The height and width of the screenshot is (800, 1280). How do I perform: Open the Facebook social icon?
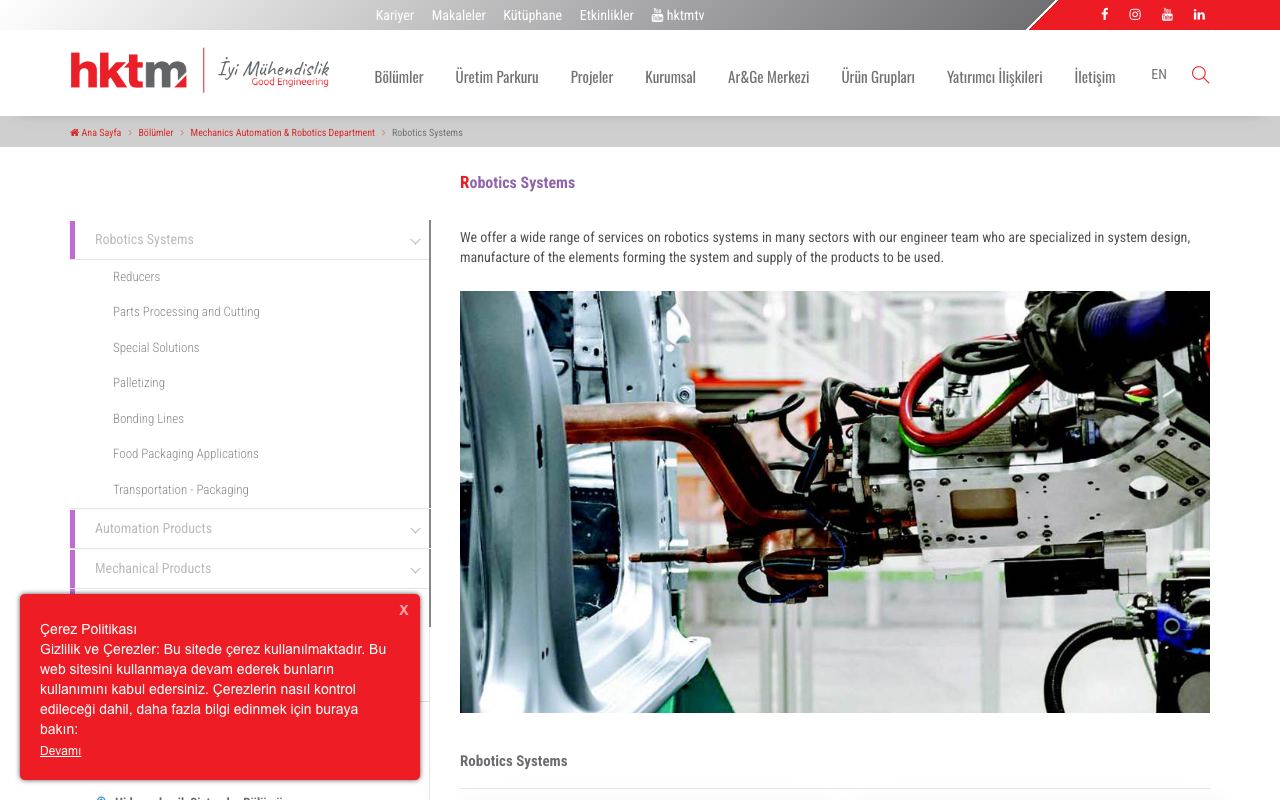point(1104,14)
